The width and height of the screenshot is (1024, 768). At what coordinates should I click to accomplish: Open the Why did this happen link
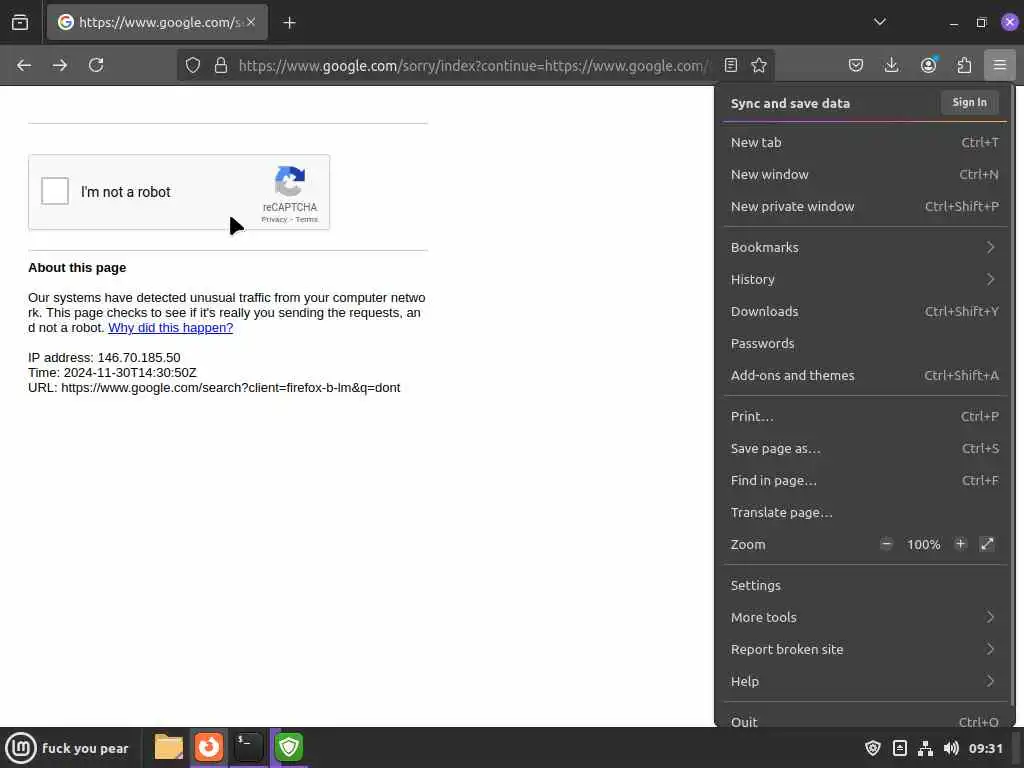(170, 328)
